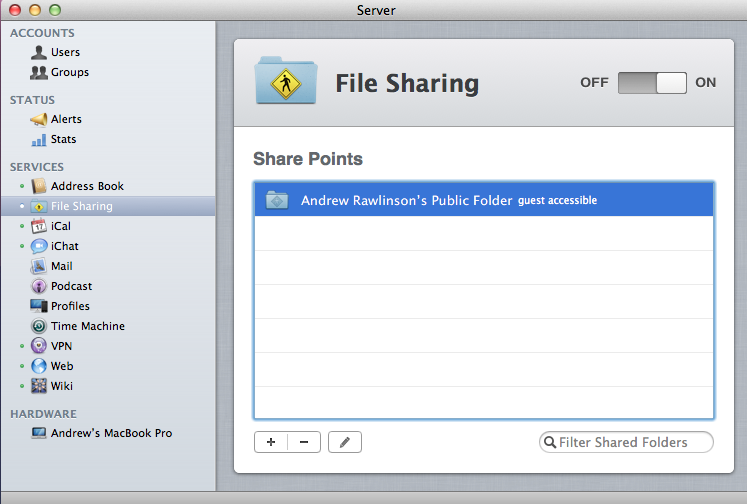Select the VPN service
The height and width of the screenshot is (504, 747).
click(x=61, y=346)
